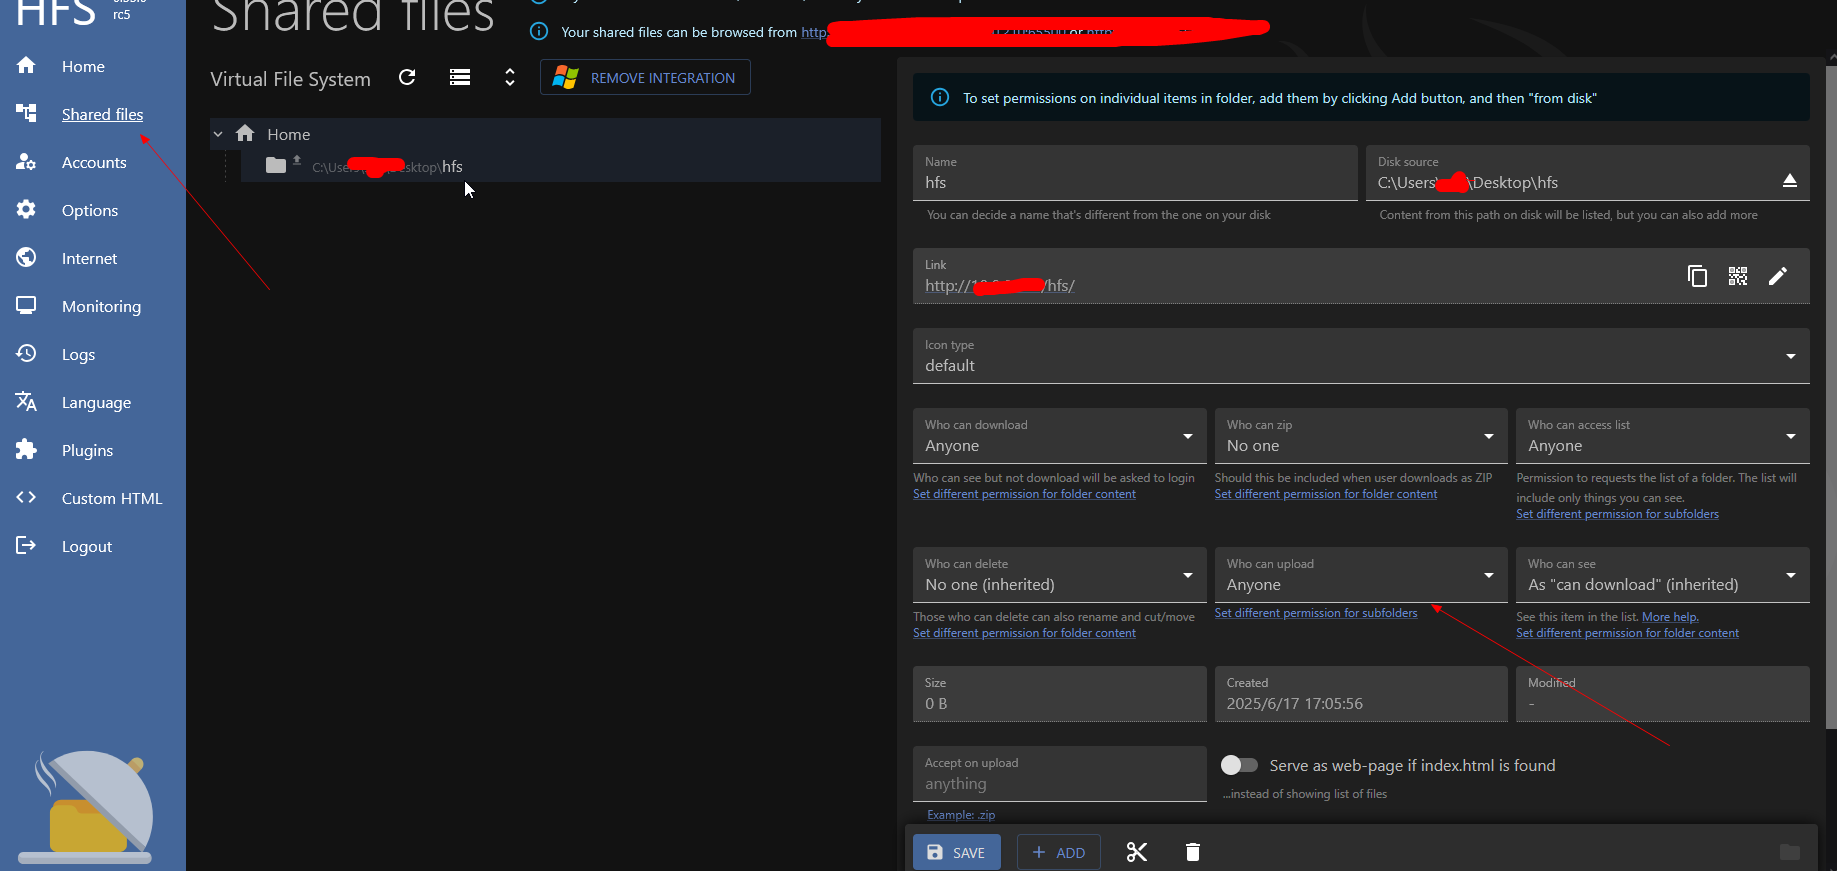
Task: Open Monitoring section
Action: click(x=101, y=306)
